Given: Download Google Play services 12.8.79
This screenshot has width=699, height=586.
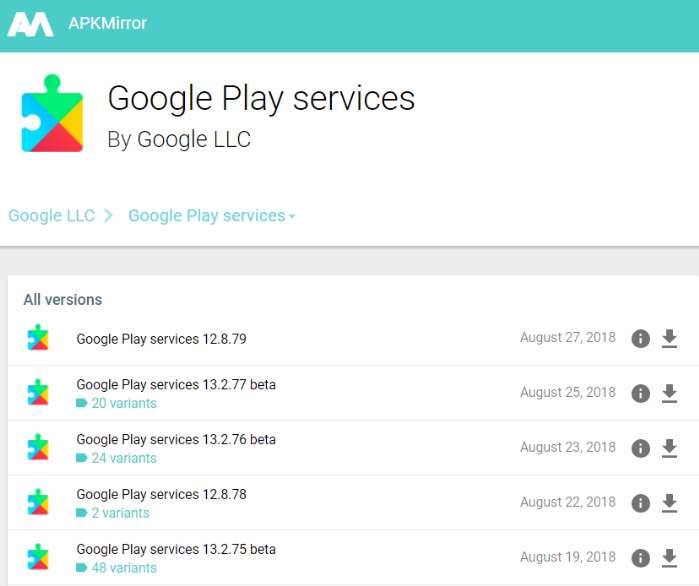Looking at the screenshot, I should point(670,339).
